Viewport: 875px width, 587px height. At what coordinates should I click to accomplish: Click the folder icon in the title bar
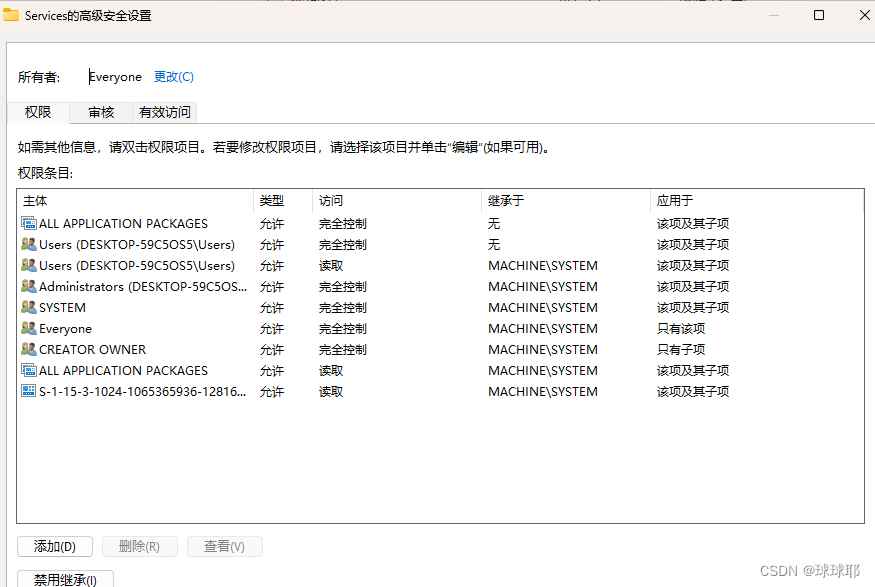[13, 15]
